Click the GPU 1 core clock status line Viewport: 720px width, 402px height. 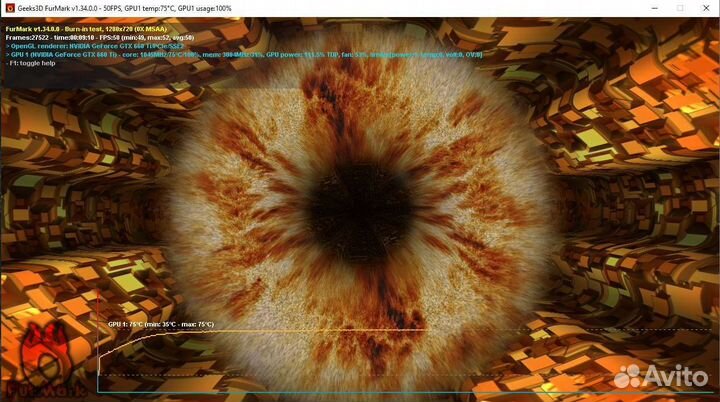(244, 55)
